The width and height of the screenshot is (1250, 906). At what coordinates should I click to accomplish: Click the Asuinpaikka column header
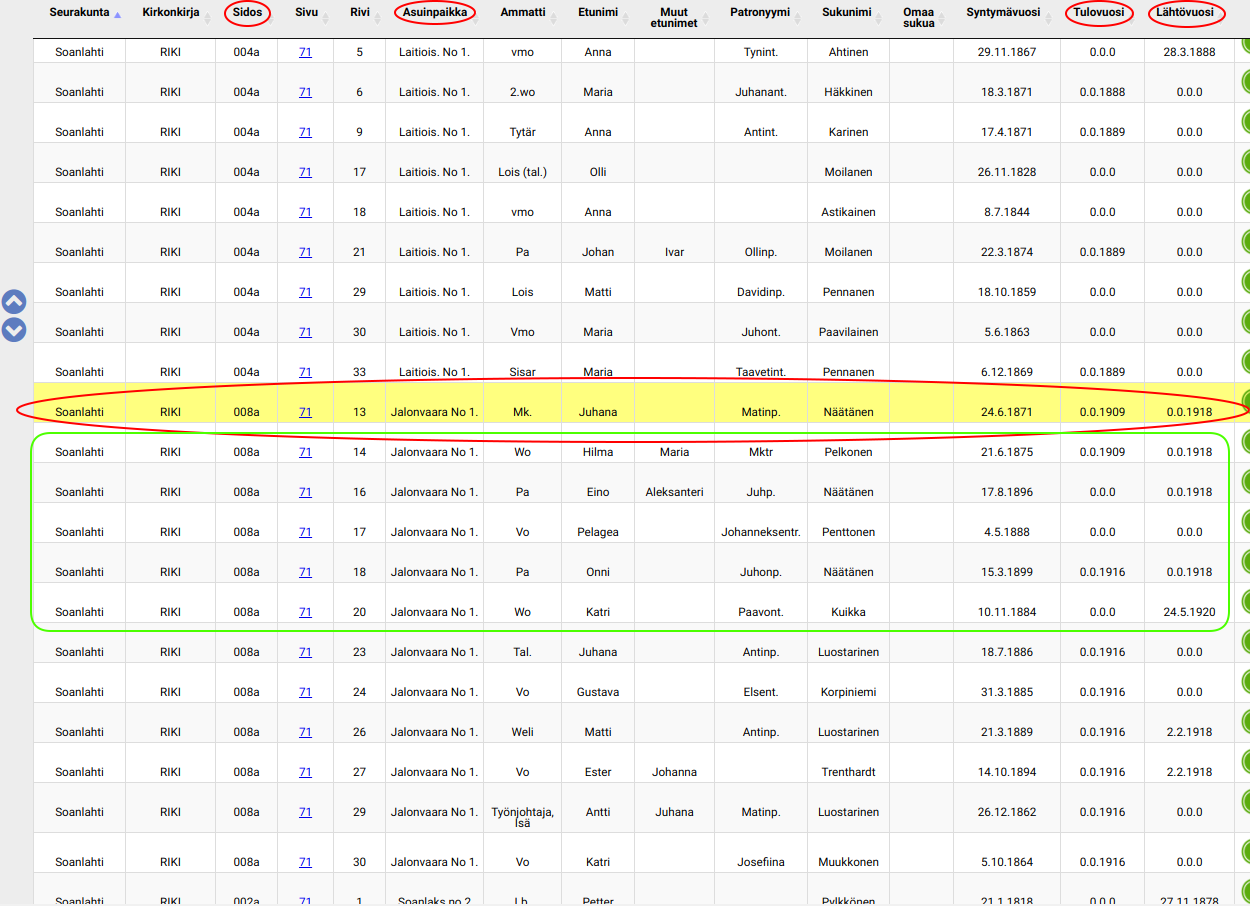(x=434, y=13)
